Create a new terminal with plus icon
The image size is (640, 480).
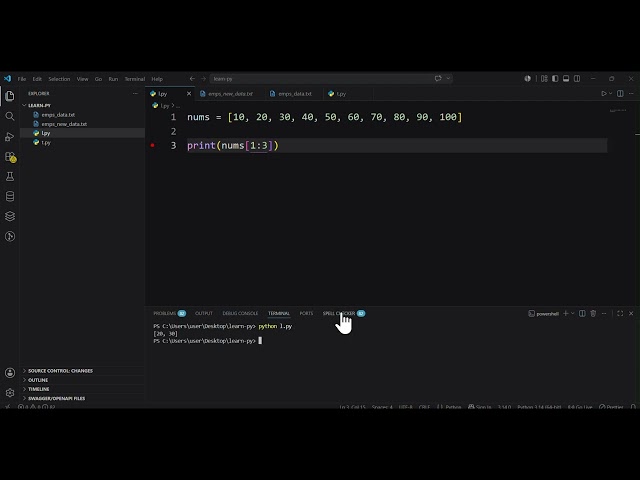pyautogui.click(x=566, y=313)
